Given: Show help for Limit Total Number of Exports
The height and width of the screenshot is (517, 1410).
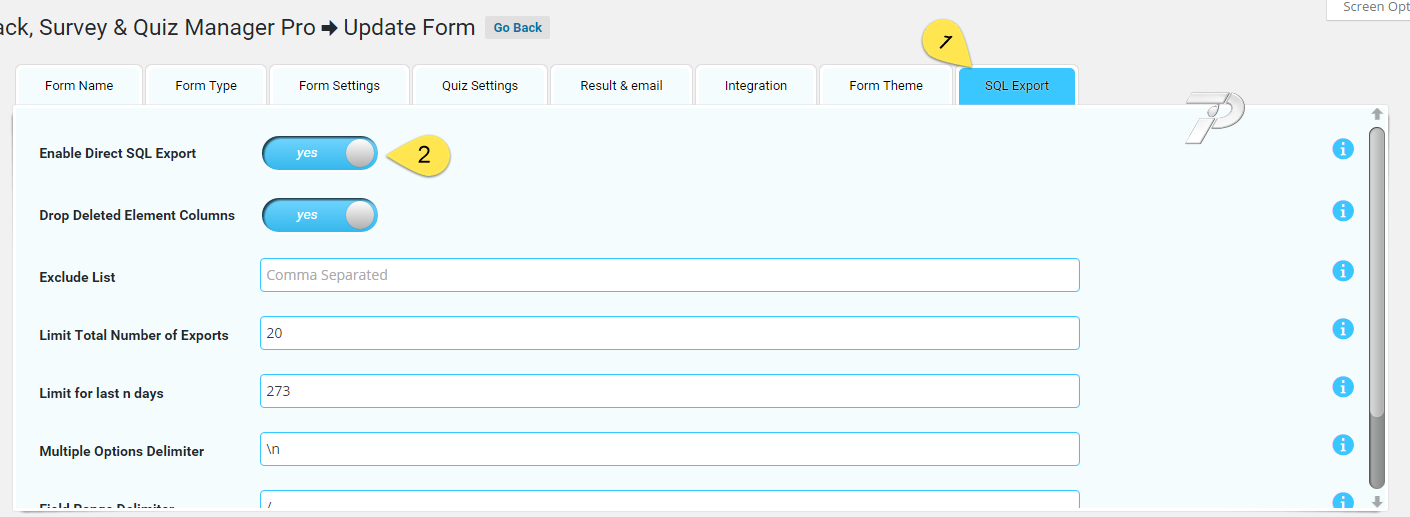Looking at the screenshot, I should coord(1342,329).
